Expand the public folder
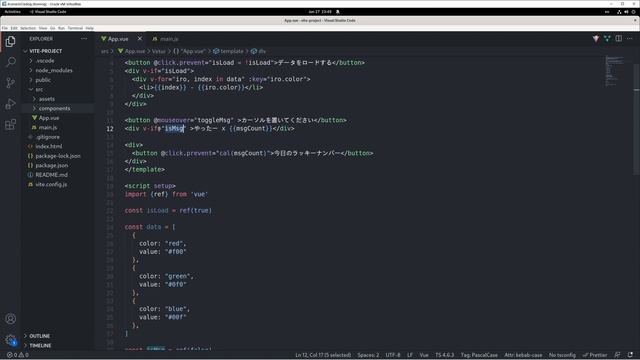The width and height of the screenshot is (640, 360). 43,80
